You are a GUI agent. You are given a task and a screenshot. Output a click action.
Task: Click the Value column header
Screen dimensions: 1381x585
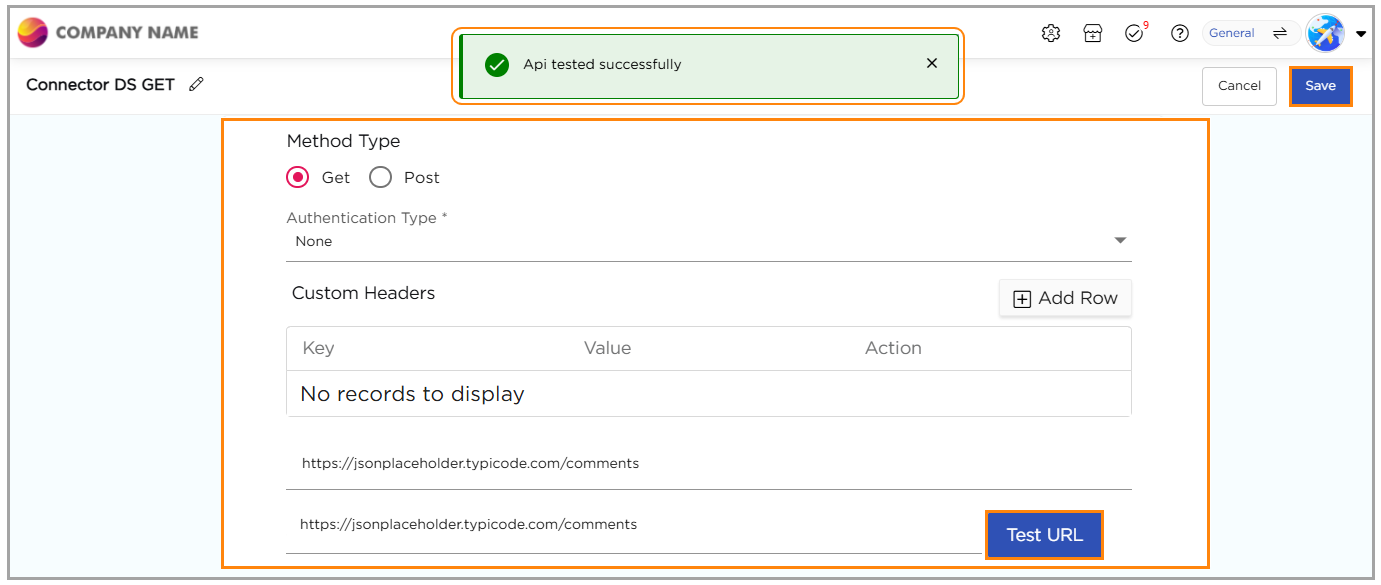tap(607, 348)
